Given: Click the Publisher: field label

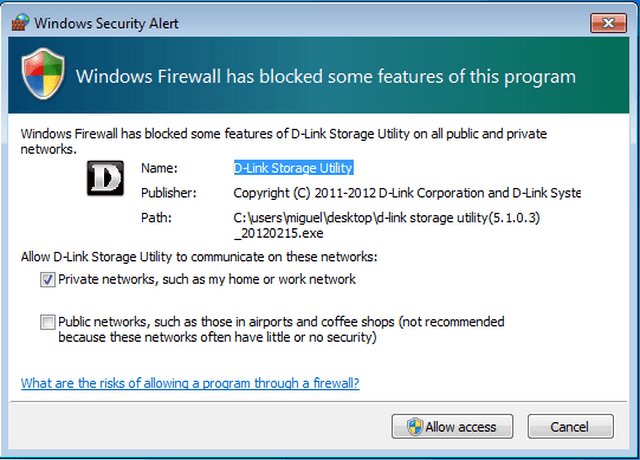Looking at the screenshot, I should (x=169, y=193).
